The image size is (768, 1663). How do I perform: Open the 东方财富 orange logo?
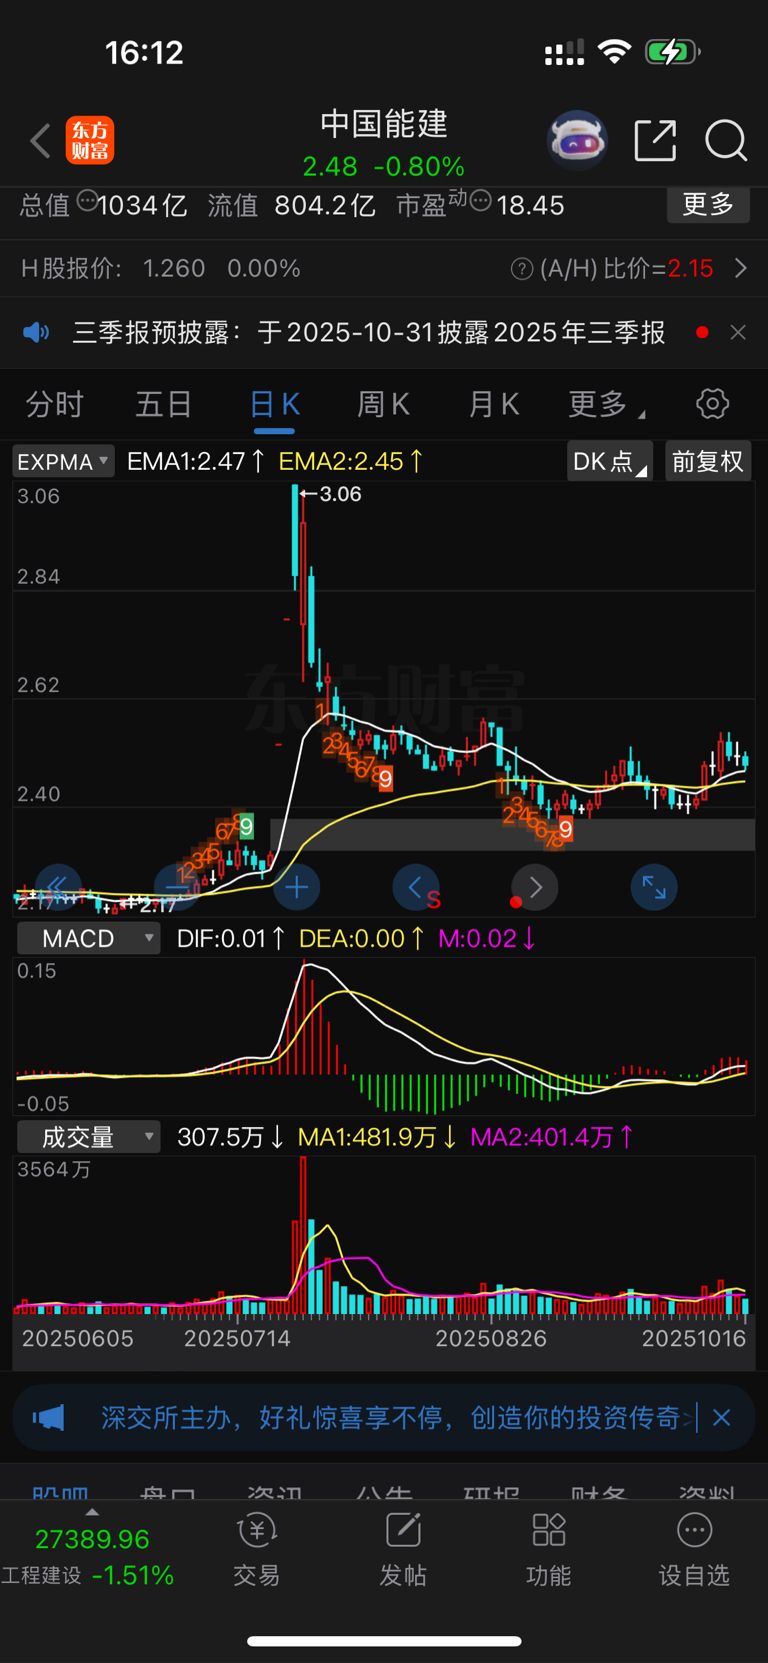point(90,141)
